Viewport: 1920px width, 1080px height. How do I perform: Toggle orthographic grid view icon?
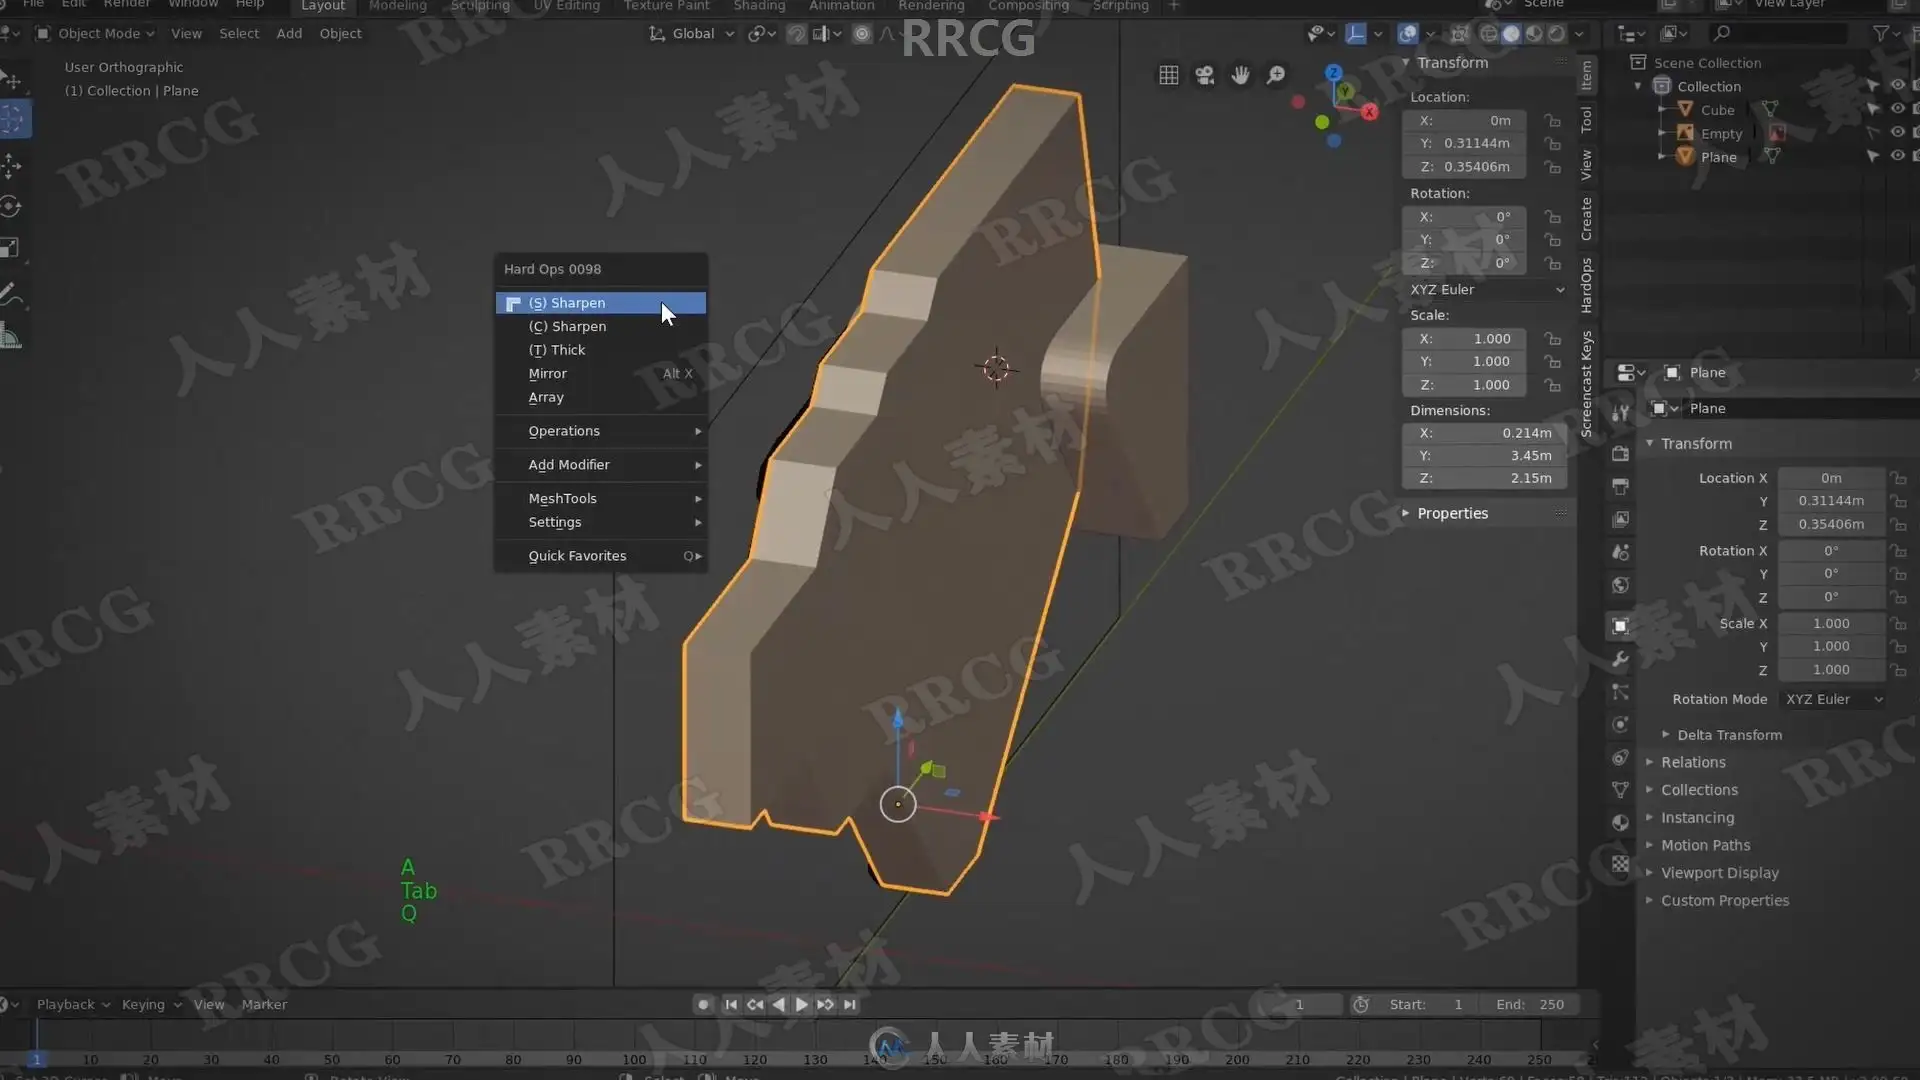coord(1168,75)
